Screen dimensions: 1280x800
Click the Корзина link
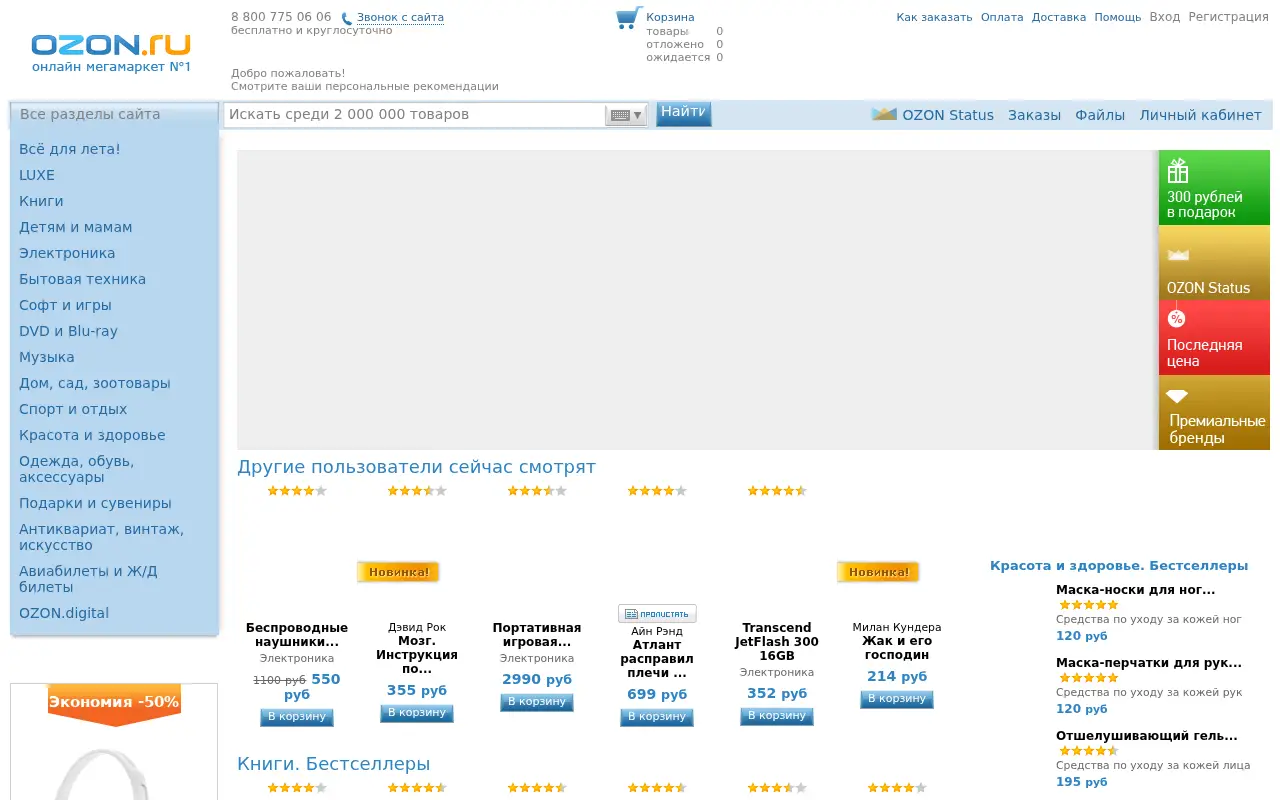[x=670, y=17]
